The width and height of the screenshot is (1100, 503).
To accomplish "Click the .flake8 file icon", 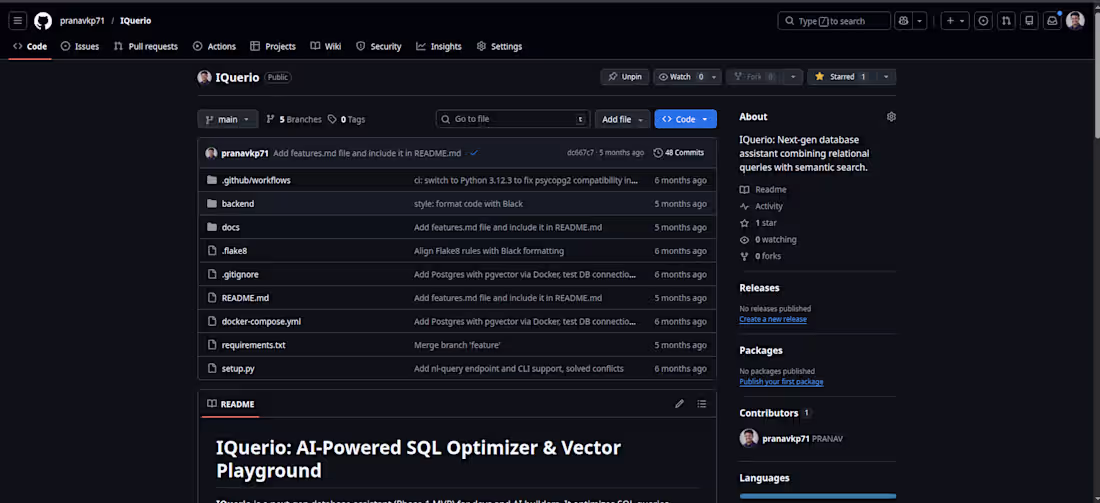I will [x=212, y=250].
